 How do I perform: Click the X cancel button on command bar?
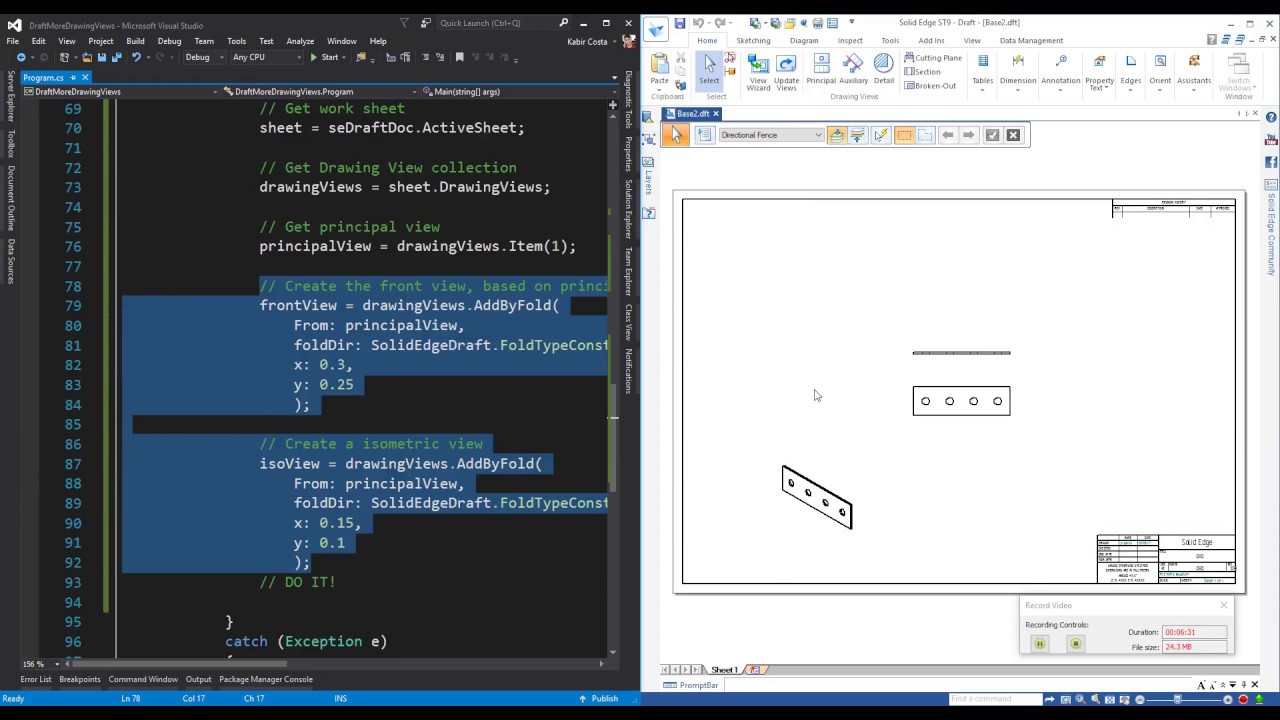[x=1013, y=135]
